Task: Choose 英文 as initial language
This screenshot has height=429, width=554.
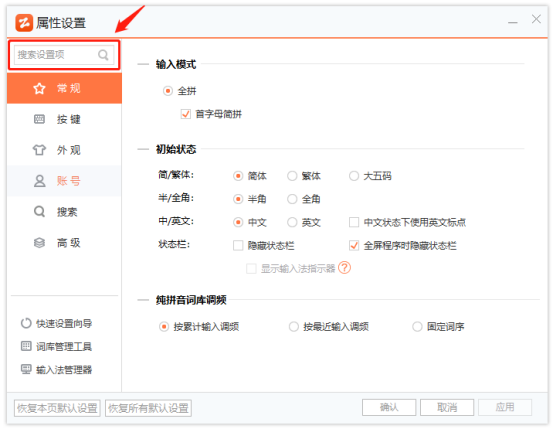Action: click(x=292, y=222)
